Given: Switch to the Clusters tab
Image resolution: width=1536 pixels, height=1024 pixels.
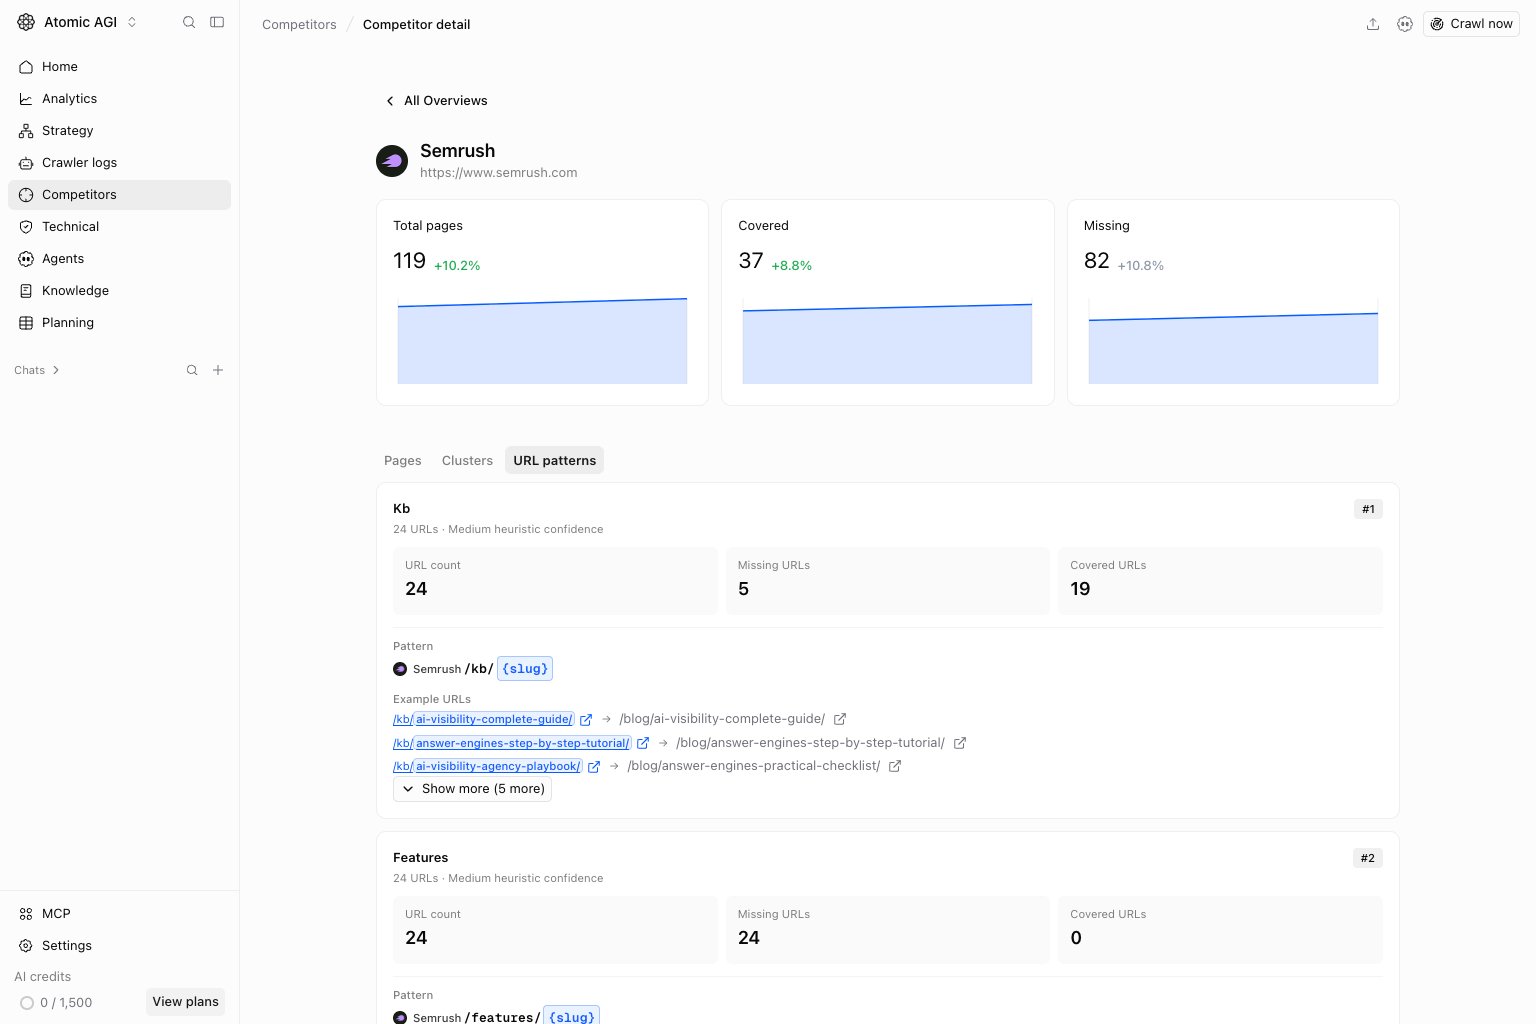Looking at the screenshot, I should point(467,461).
